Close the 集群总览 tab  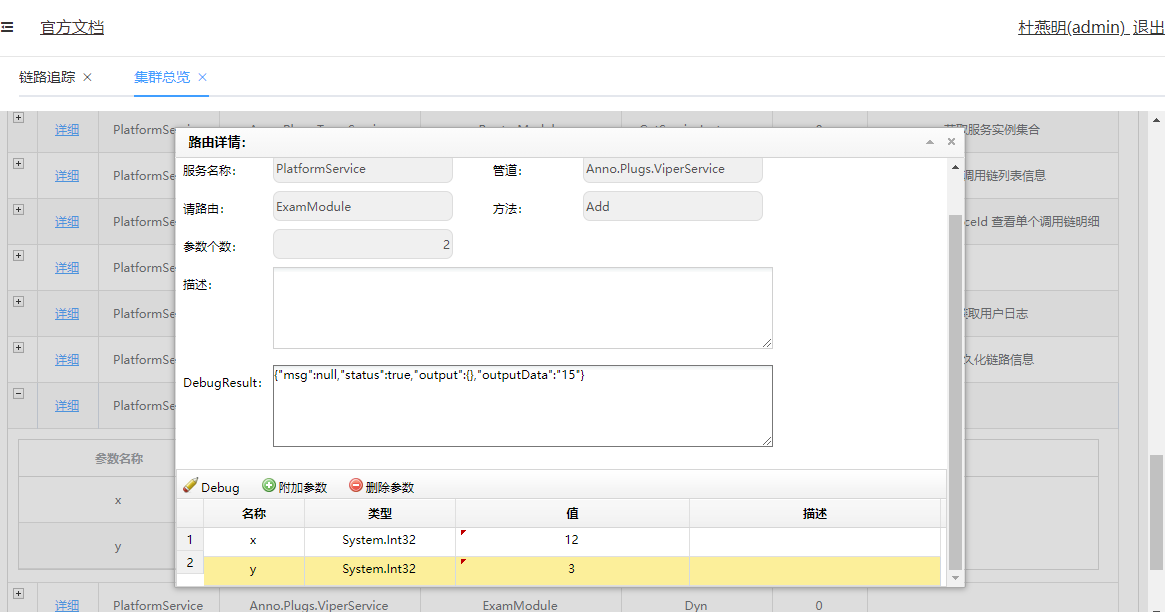pyautogui.click(x=202, y=77)
